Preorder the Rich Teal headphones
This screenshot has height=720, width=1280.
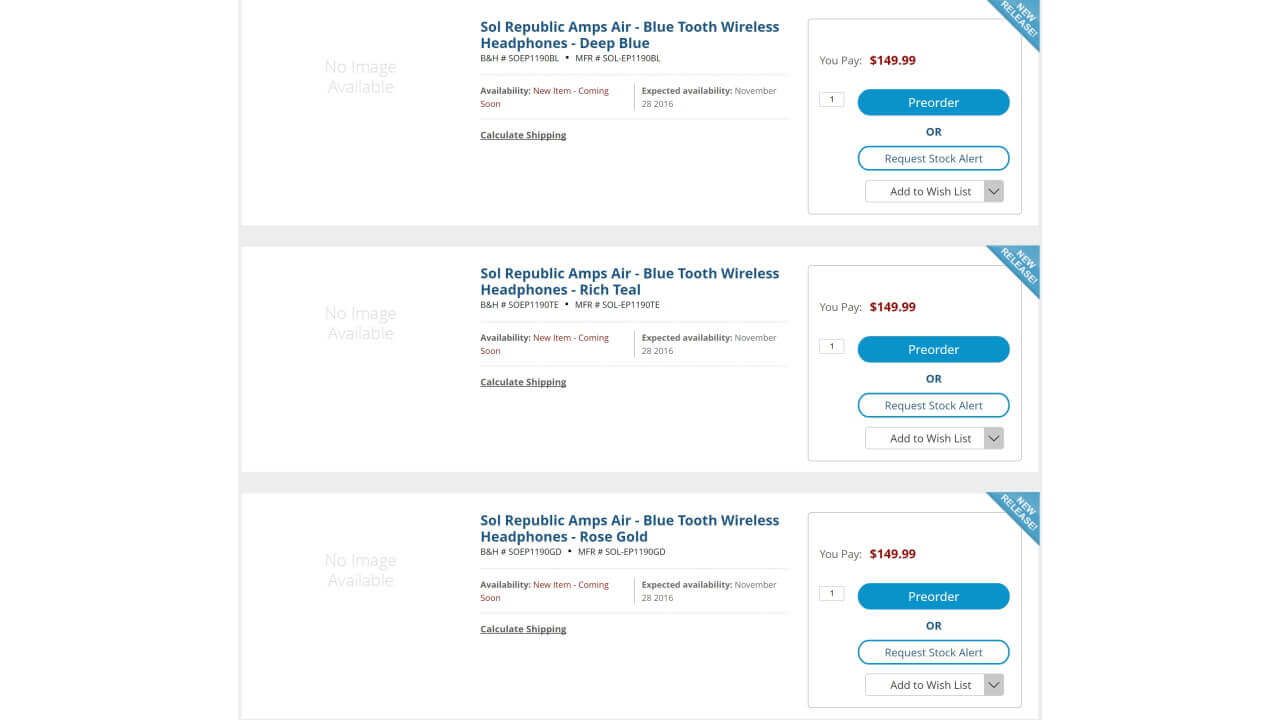(x=933, y=350)
